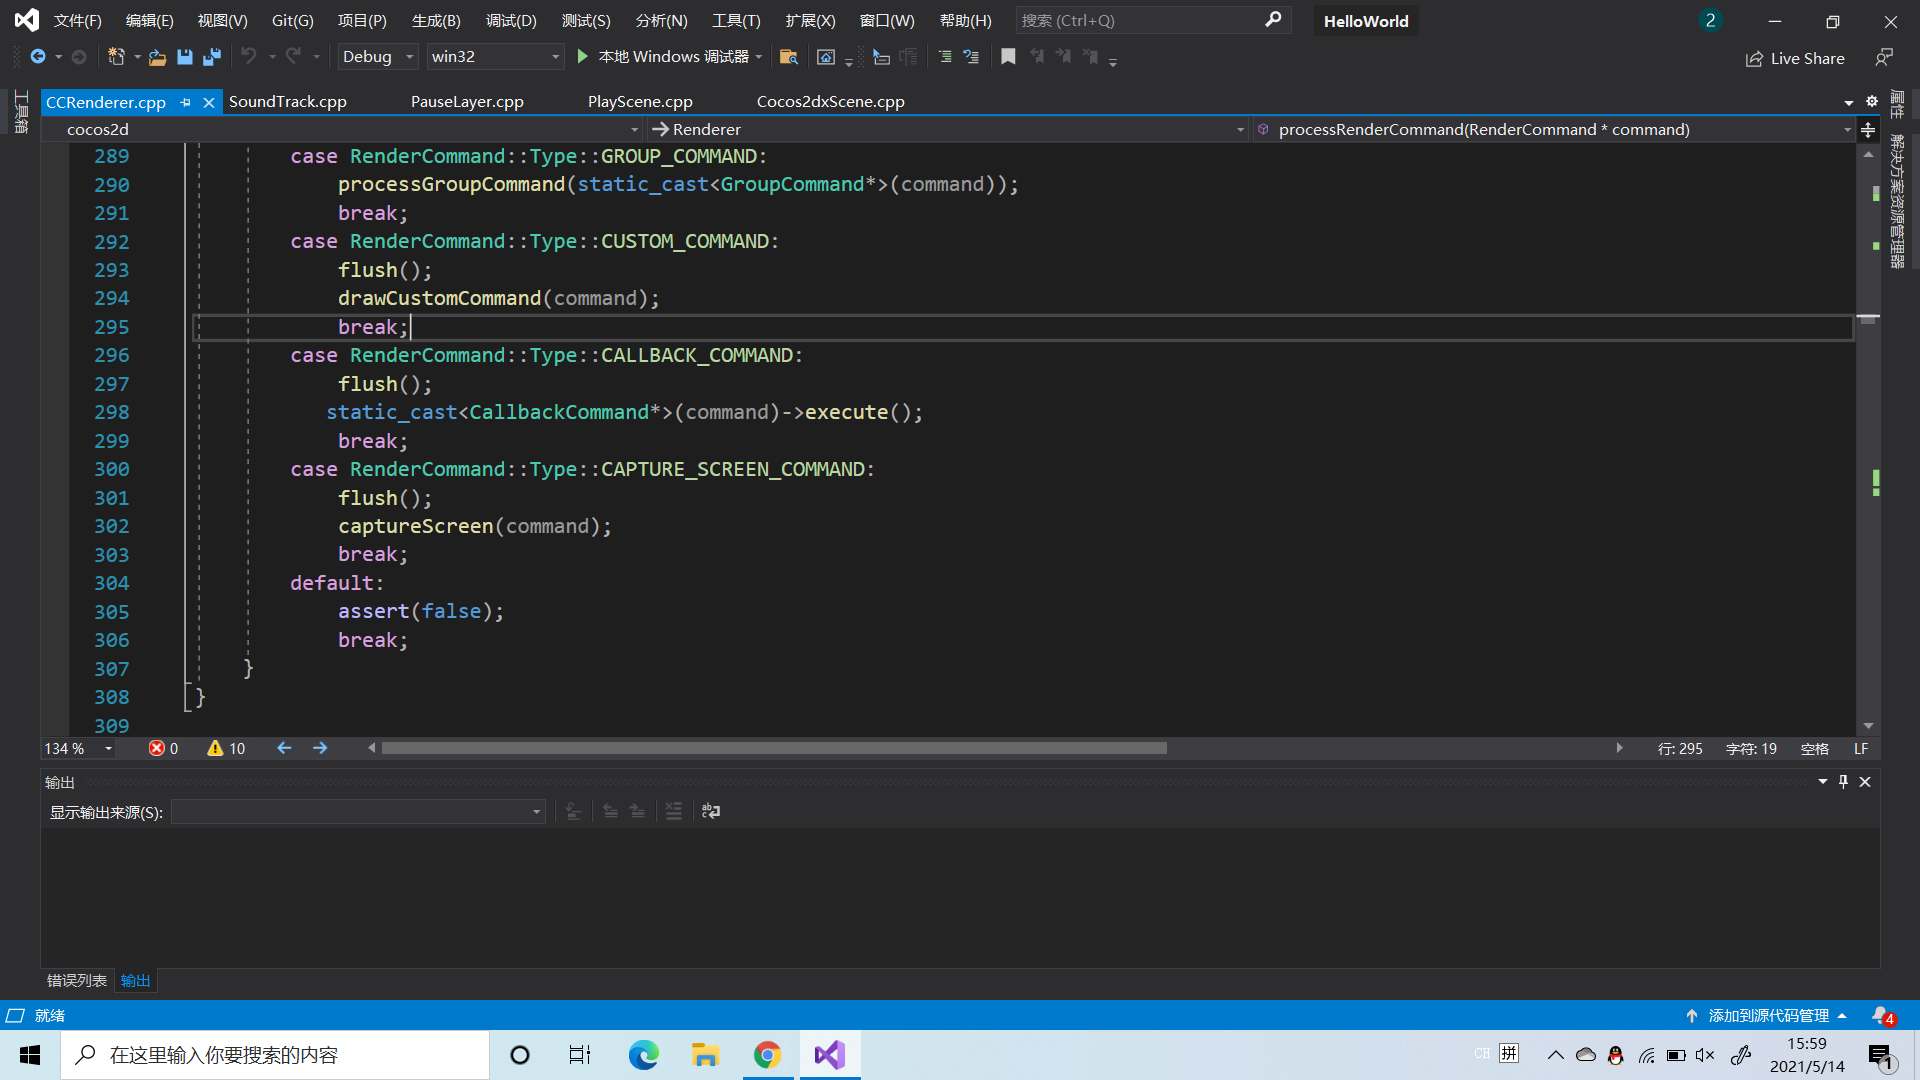This screenshot has height=1080, width=1920.
Task: Click the Save All toolbar icon
Action: point(211,57)
